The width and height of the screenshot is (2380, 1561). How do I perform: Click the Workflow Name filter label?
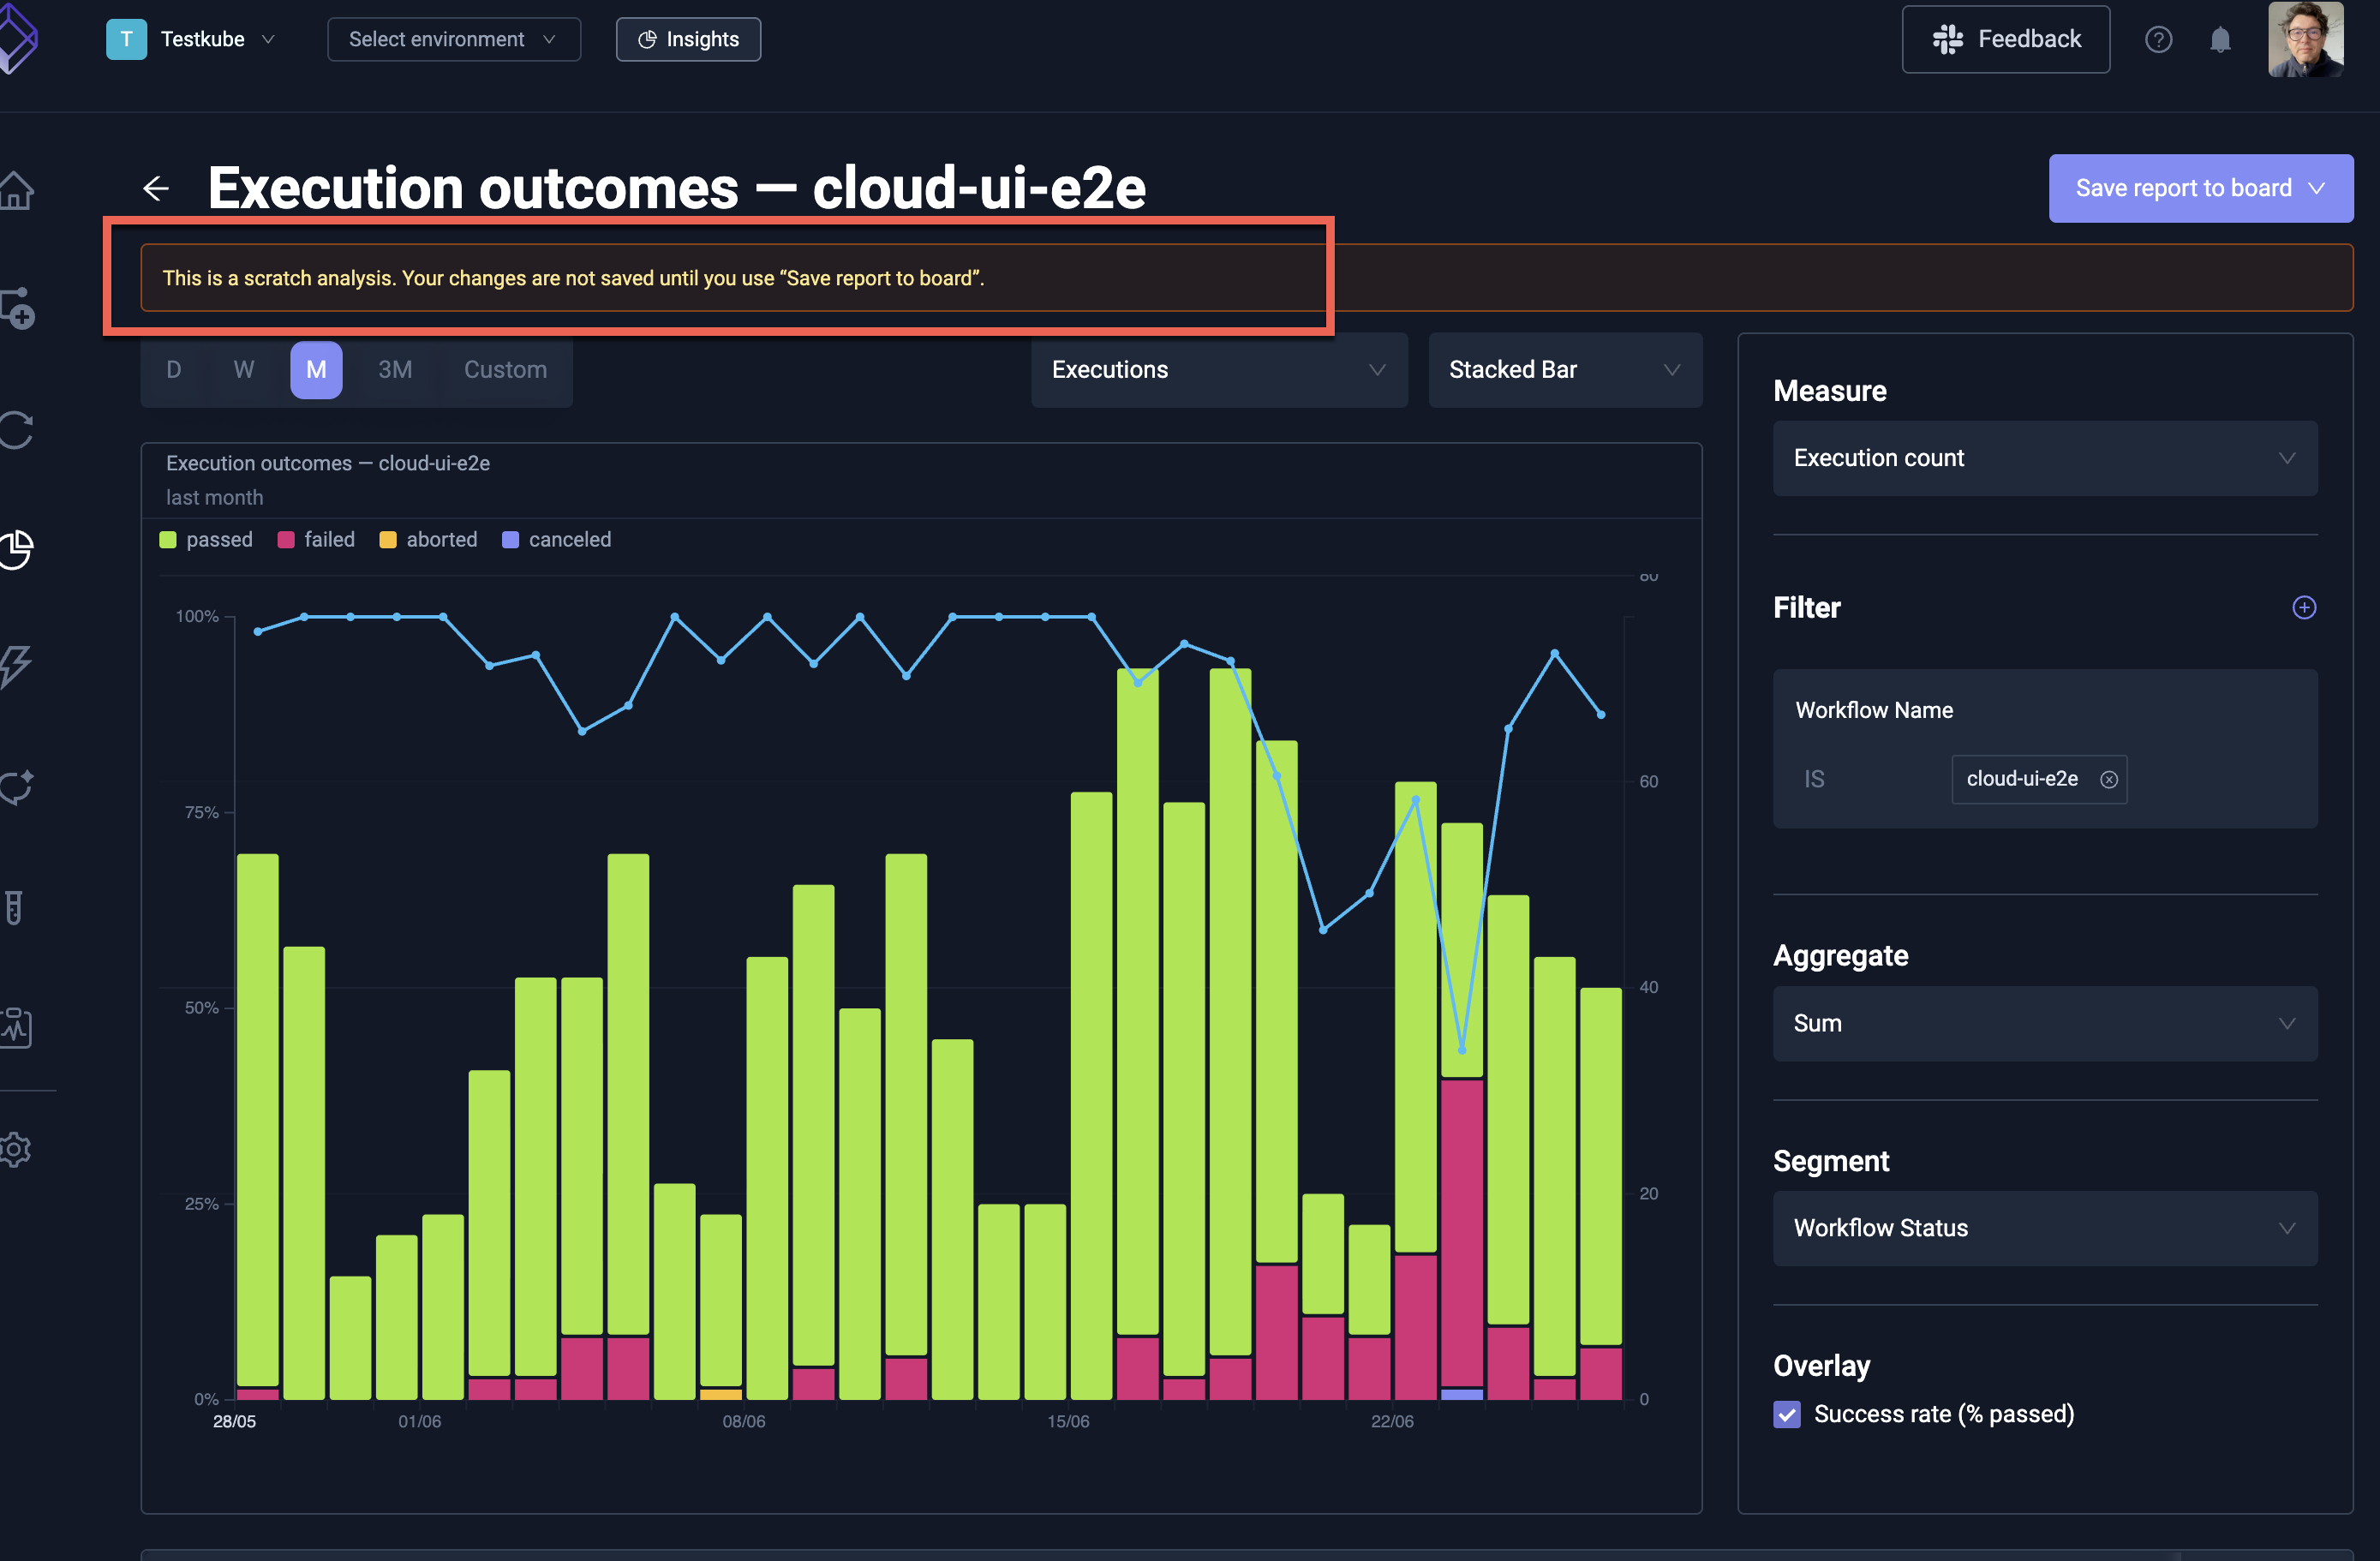(x=1874, y=710)
